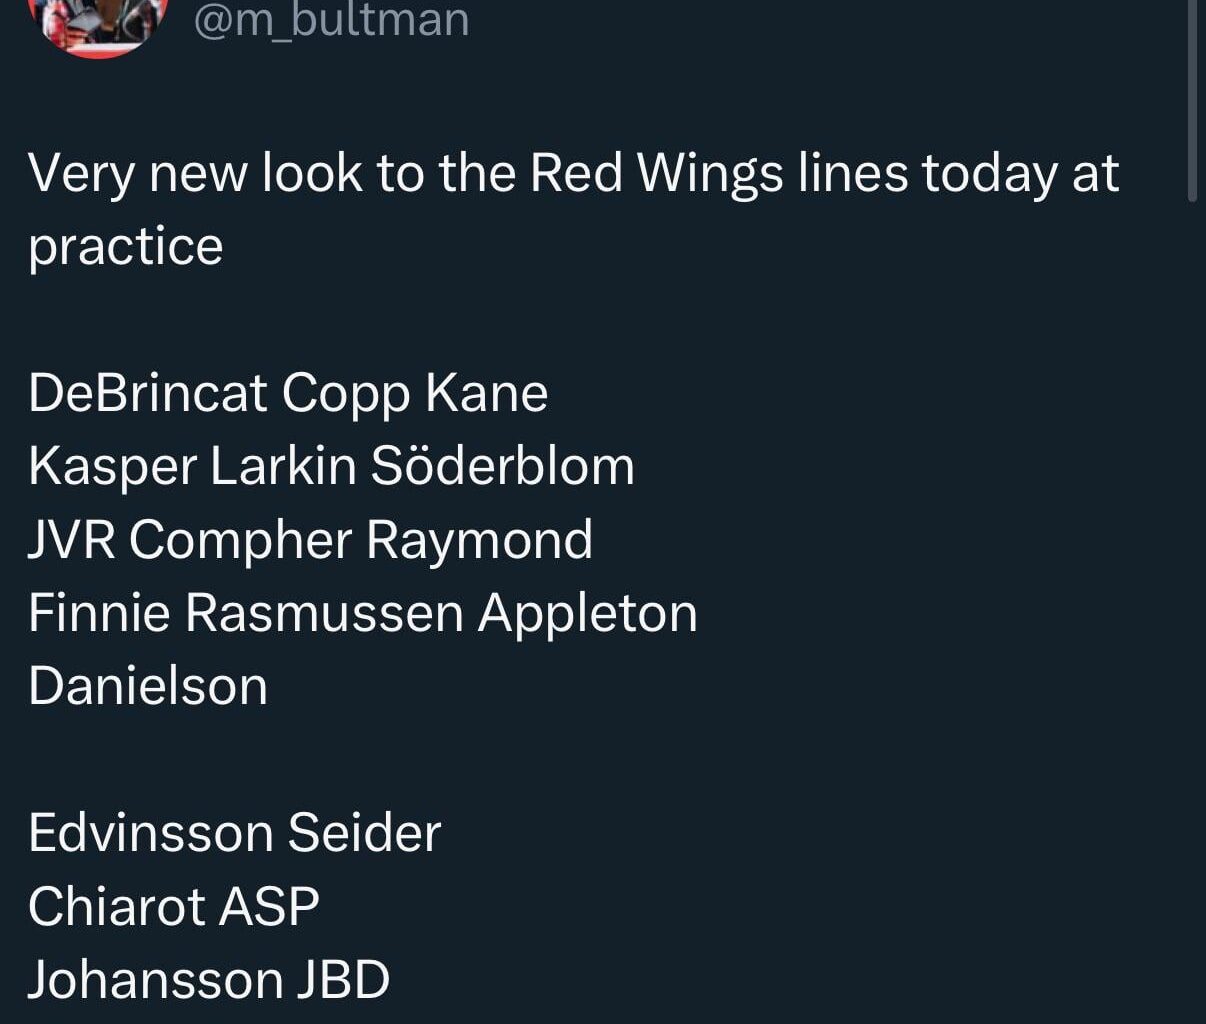Click the vertical scrollbar thumb
This screenshot has height=1024, width=1206.
pyautogui.click(x=1191, y=100)
